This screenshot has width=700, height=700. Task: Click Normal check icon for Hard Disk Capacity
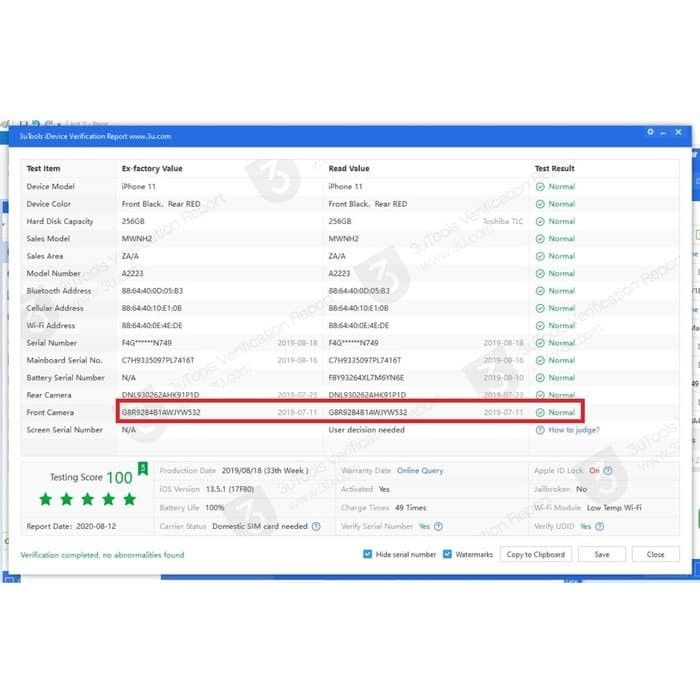(x=540, y=221)
